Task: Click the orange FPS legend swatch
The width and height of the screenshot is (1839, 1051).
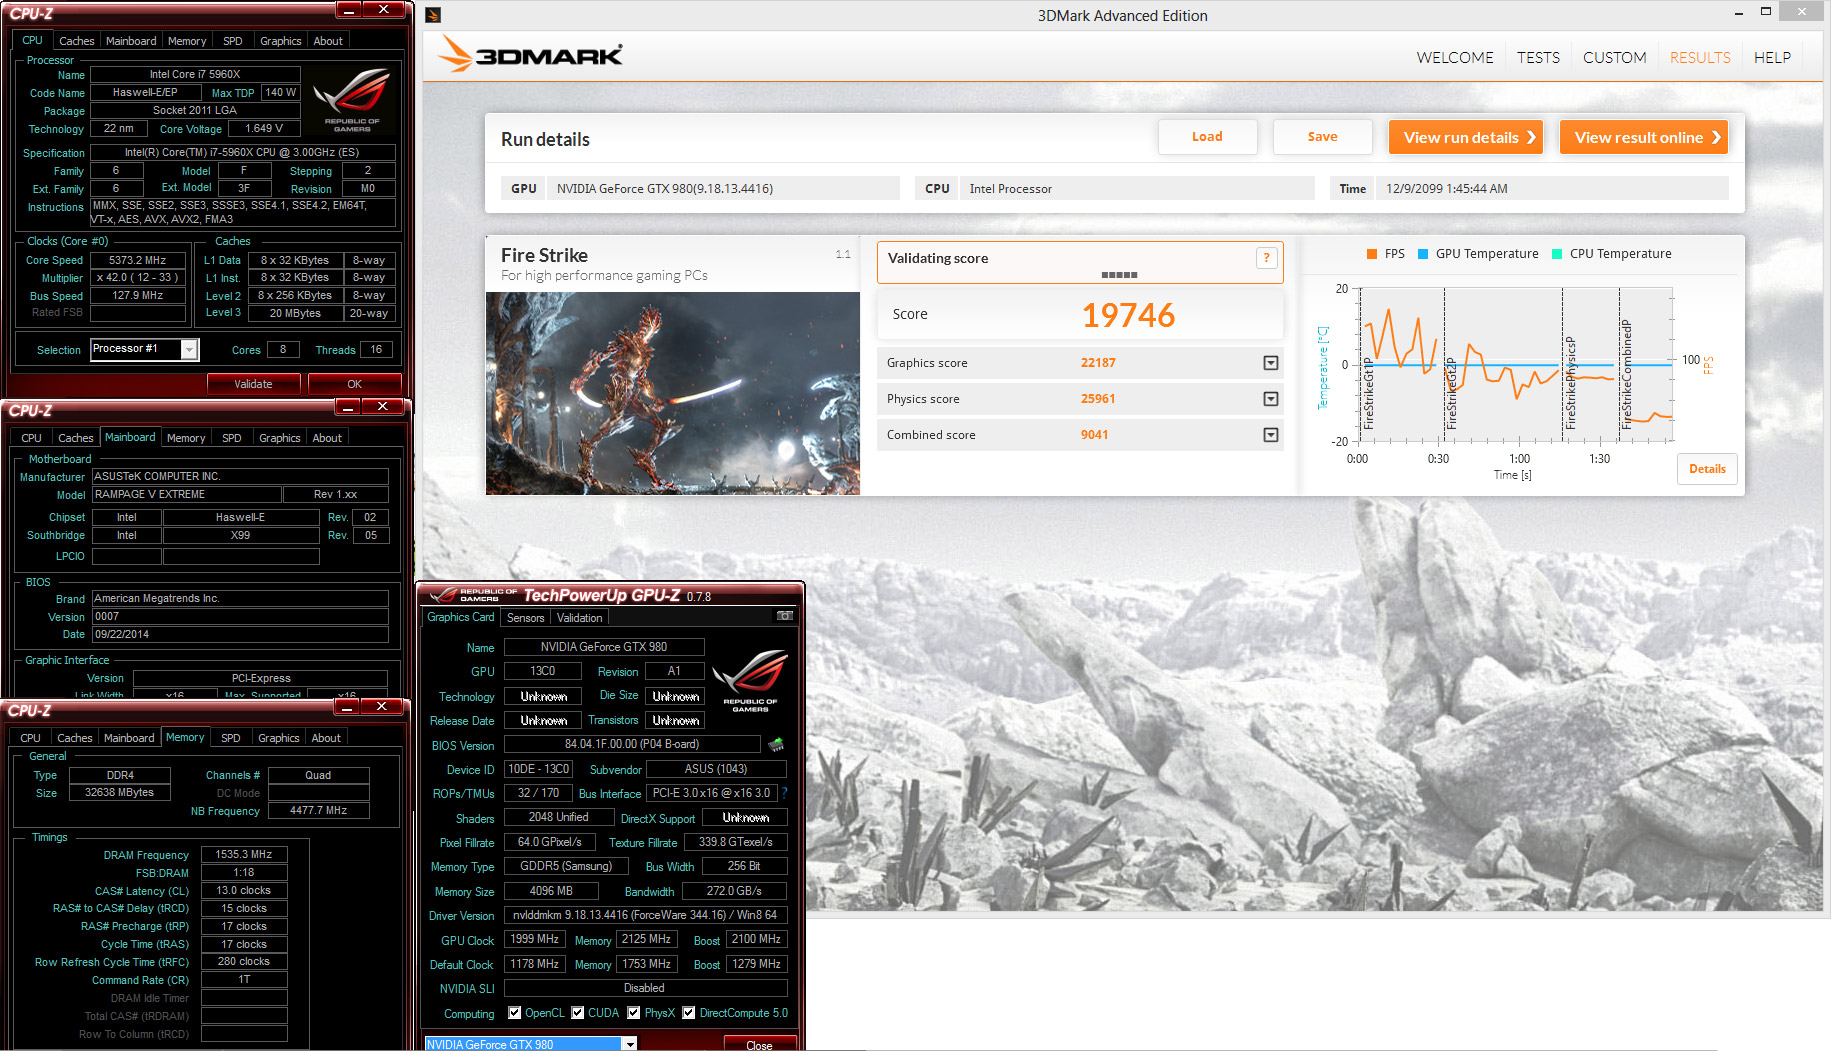Action: (1372, 254)
